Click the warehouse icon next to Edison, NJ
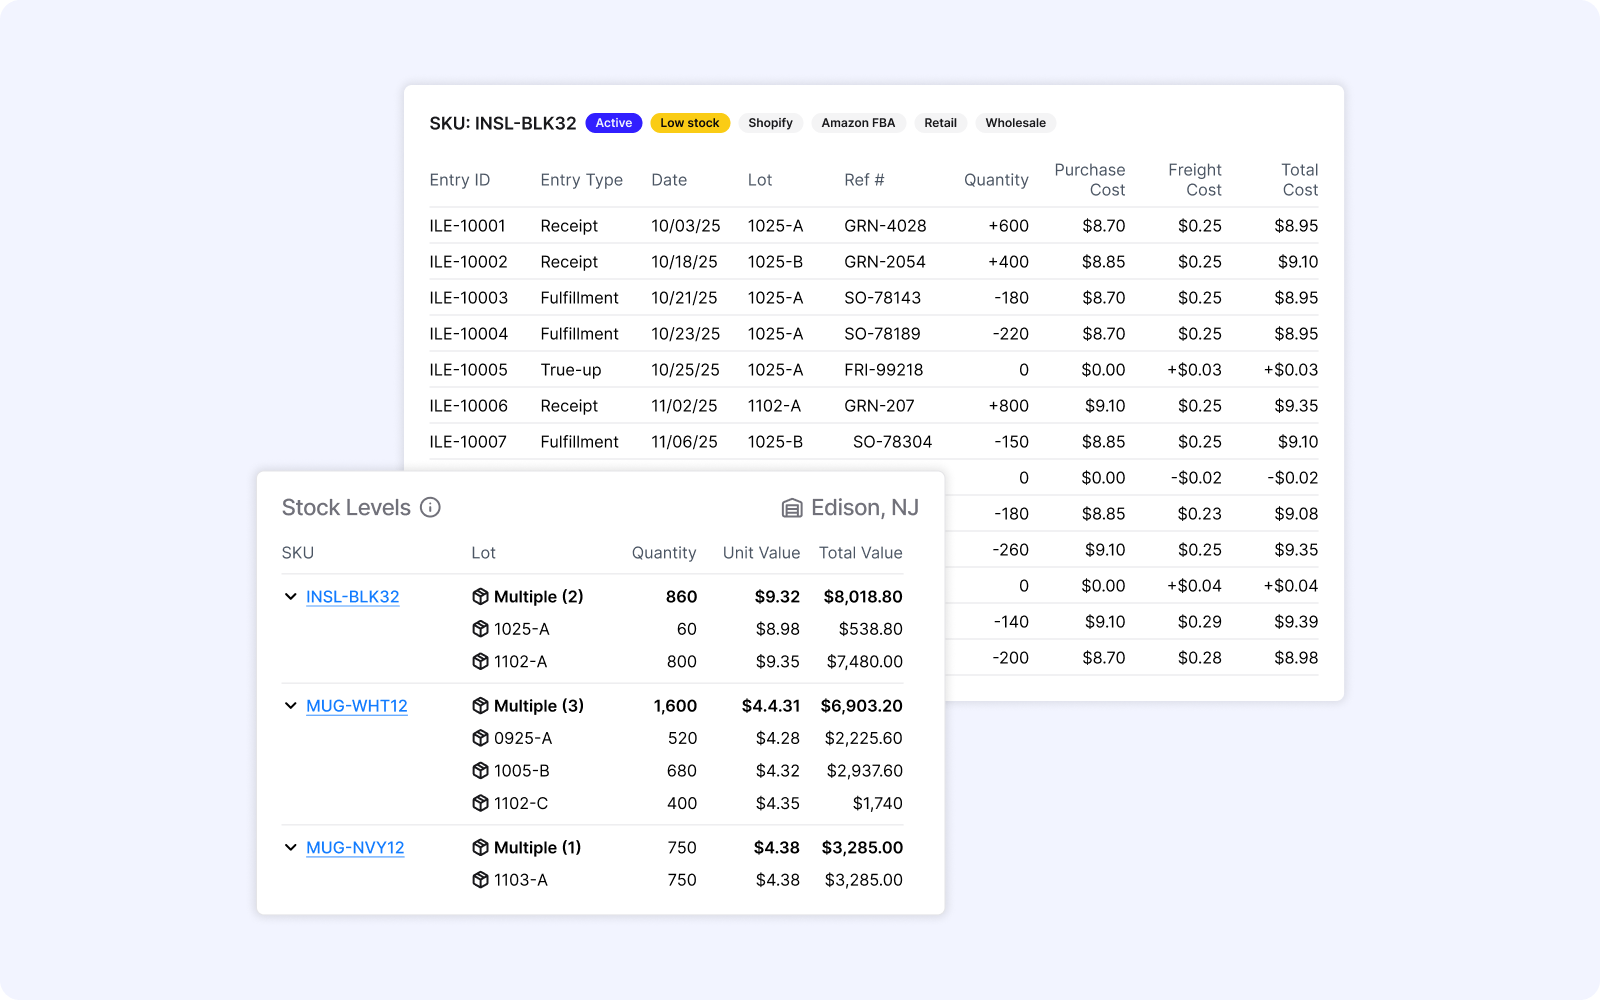 click(x=790, y=507)
